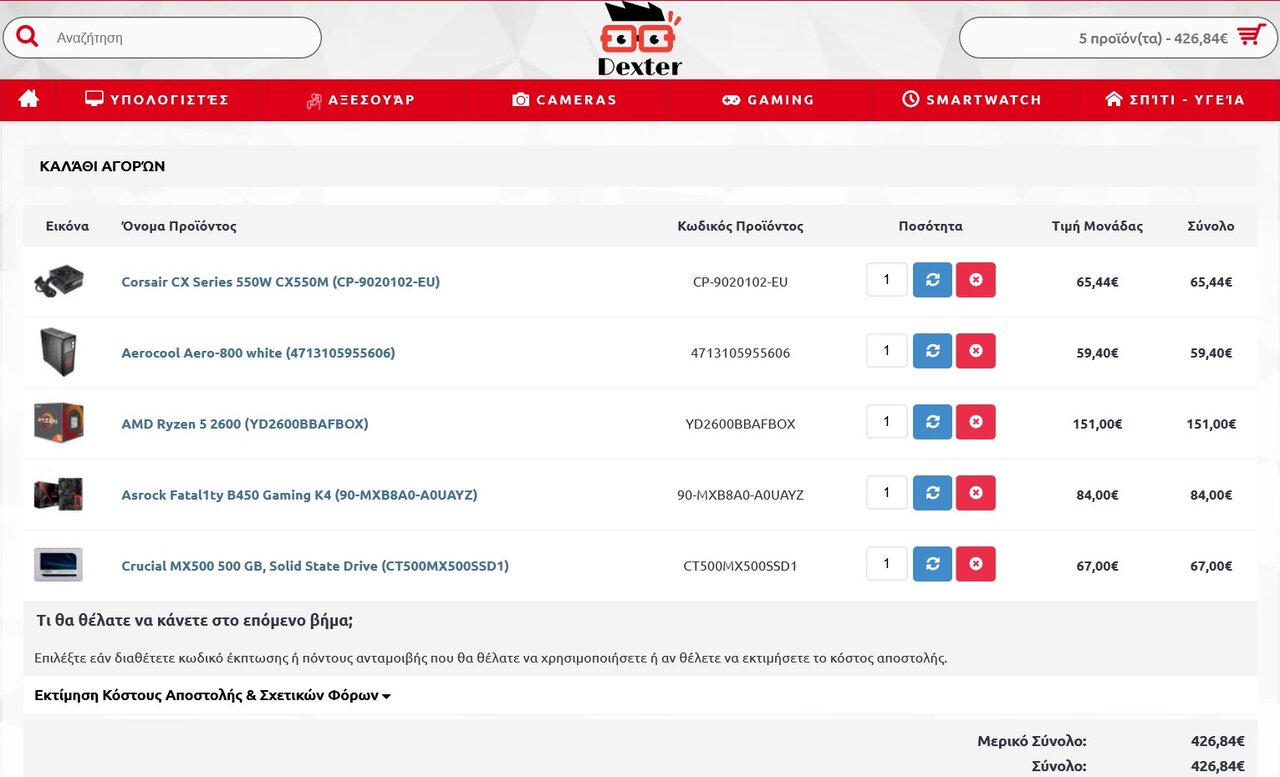Viewport: 1280px width, 777px height.
Task: Click Κωδικός Προϊόντος column header
Action: point(740,226)
